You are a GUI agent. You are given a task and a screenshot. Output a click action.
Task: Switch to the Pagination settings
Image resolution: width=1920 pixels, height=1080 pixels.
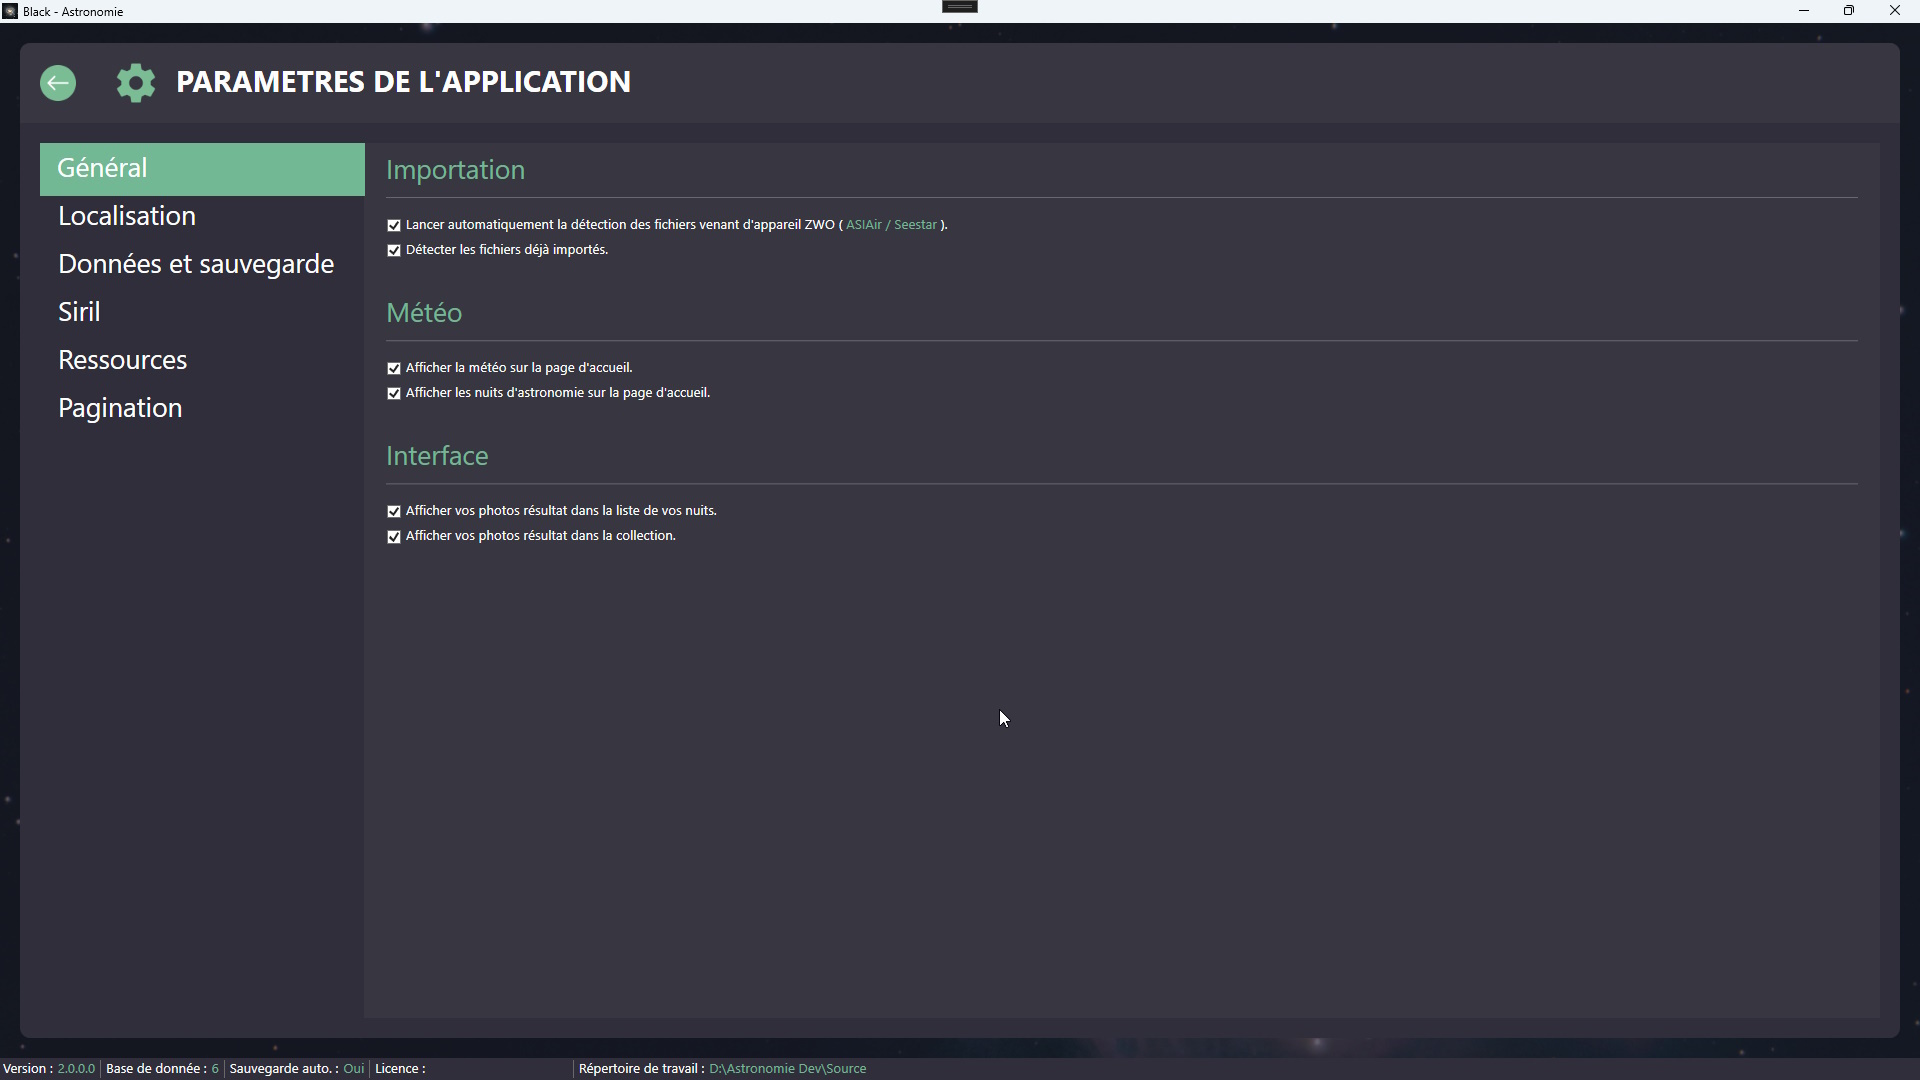120,408
